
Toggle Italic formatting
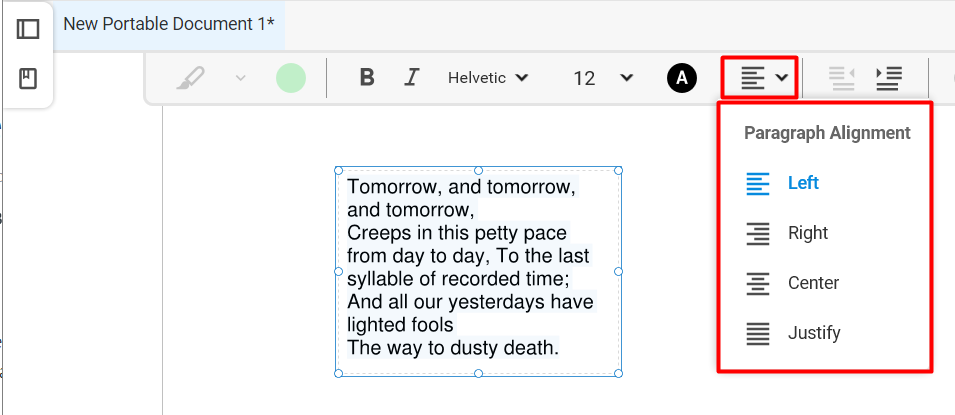click(412, 78)
